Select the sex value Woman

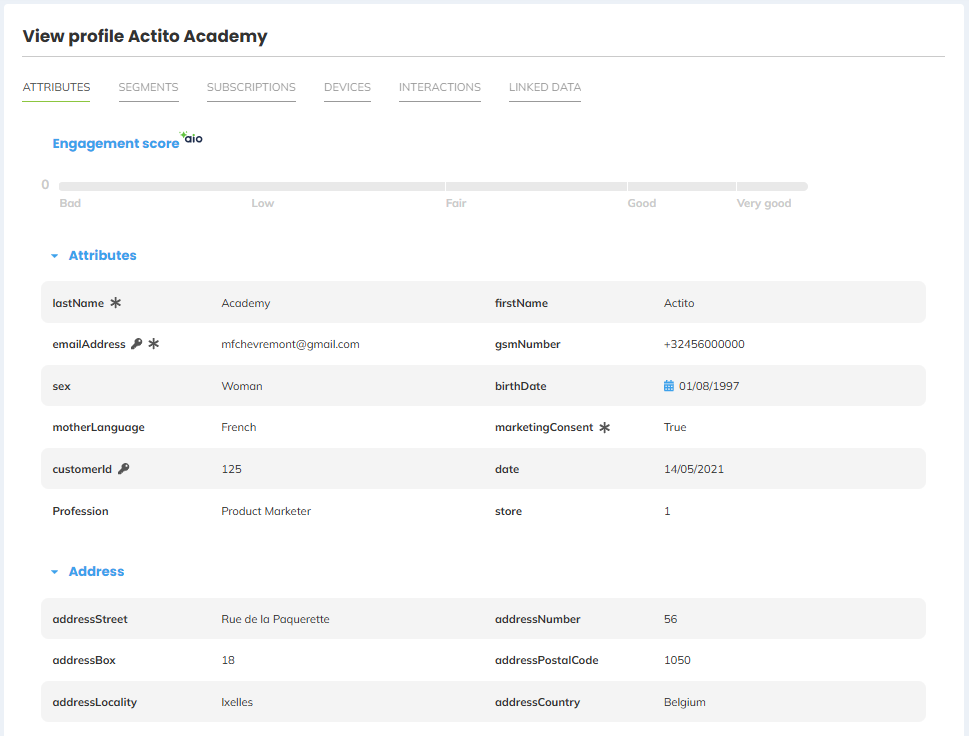pos(242,386)
